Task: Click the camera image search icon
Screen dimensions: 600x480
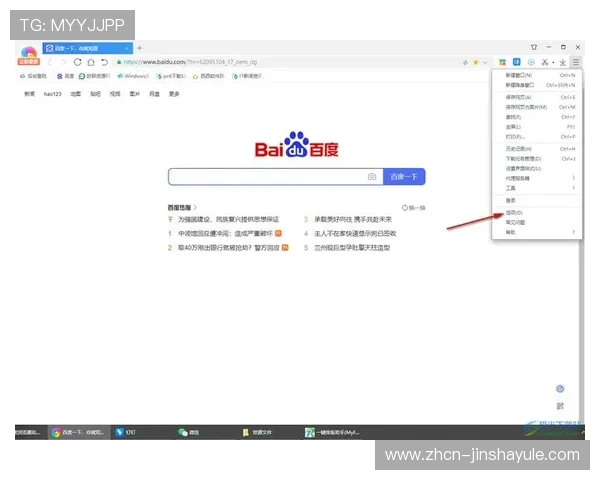Action: pos(372,177)
